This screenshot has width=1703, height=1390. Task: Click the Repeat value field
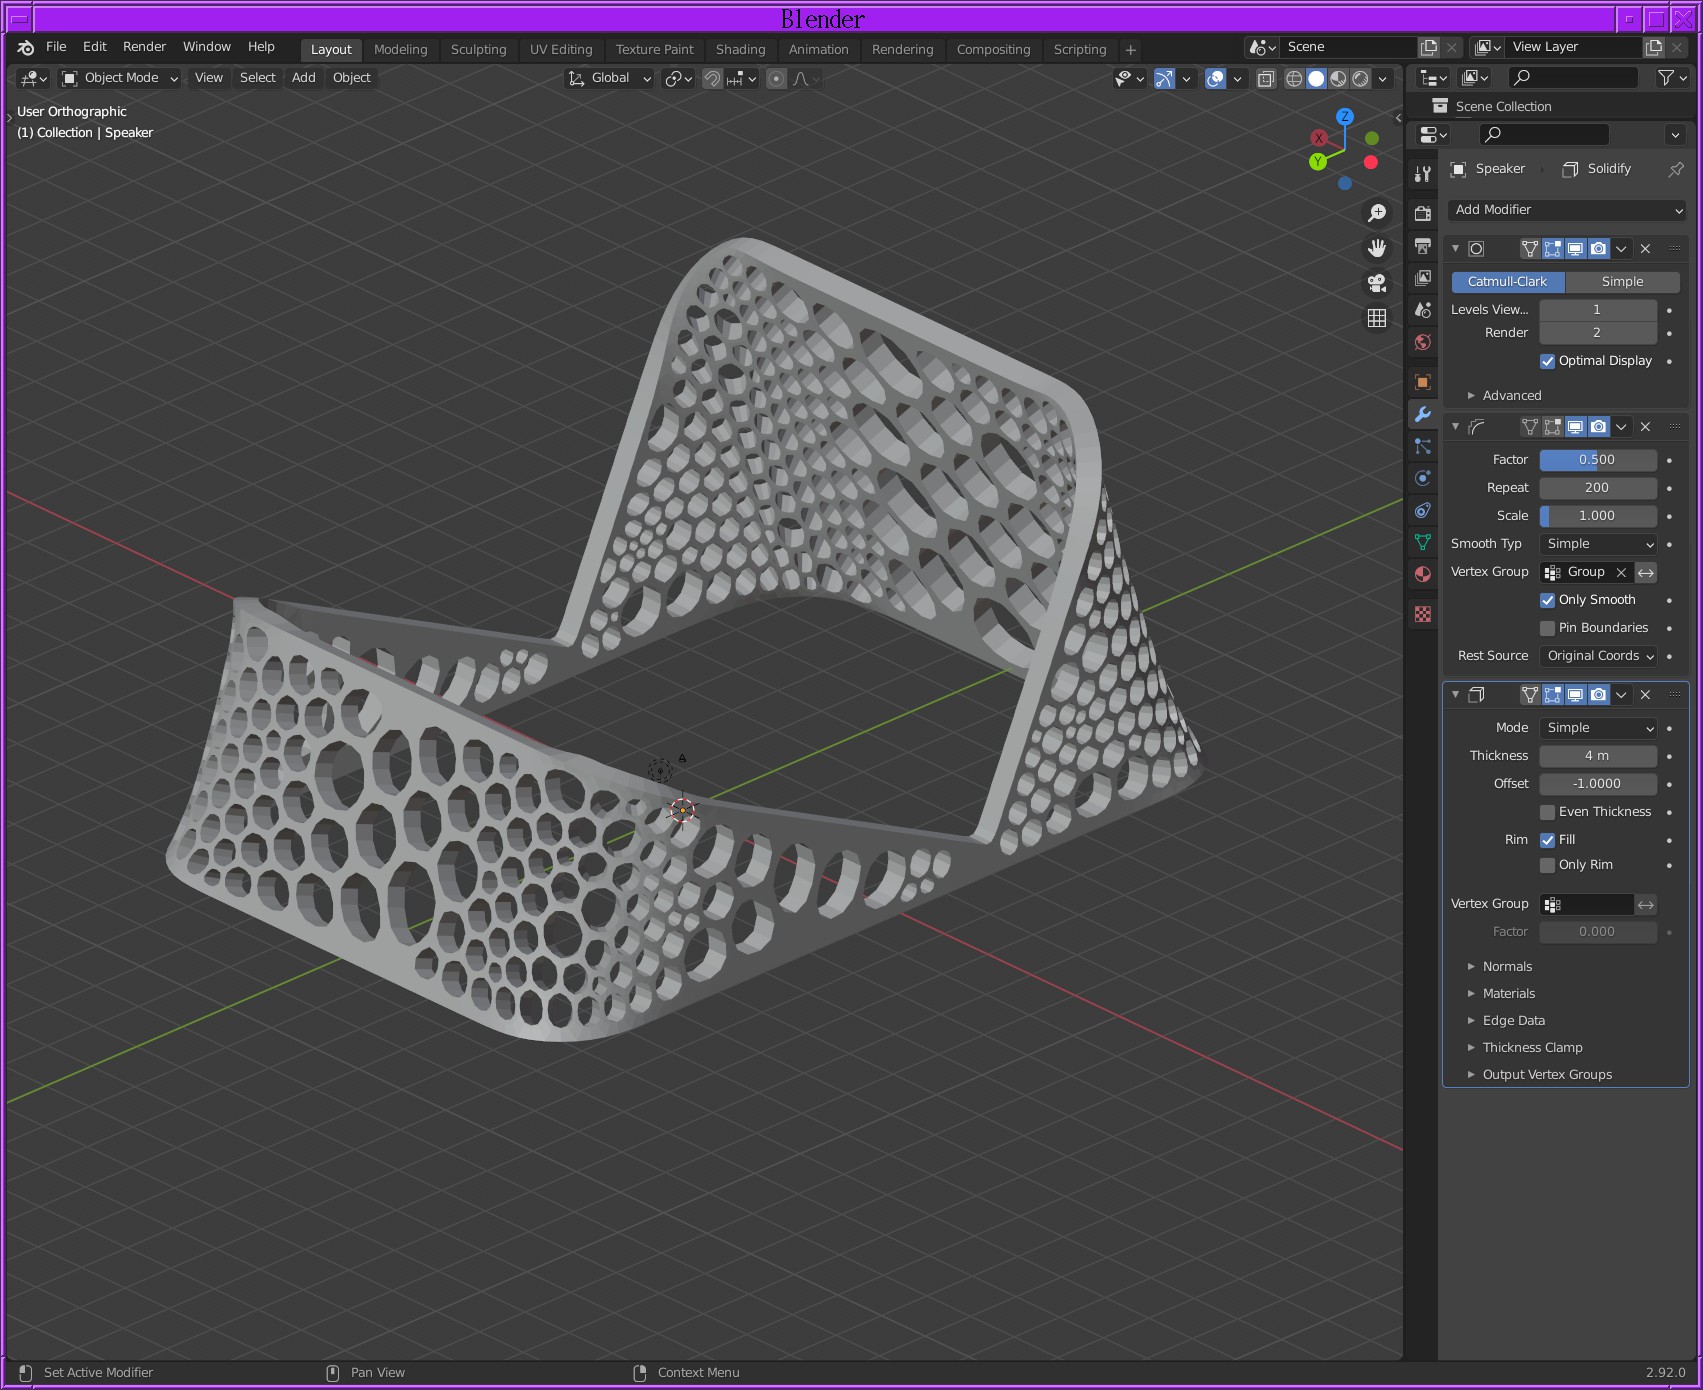click(1597, 488)
